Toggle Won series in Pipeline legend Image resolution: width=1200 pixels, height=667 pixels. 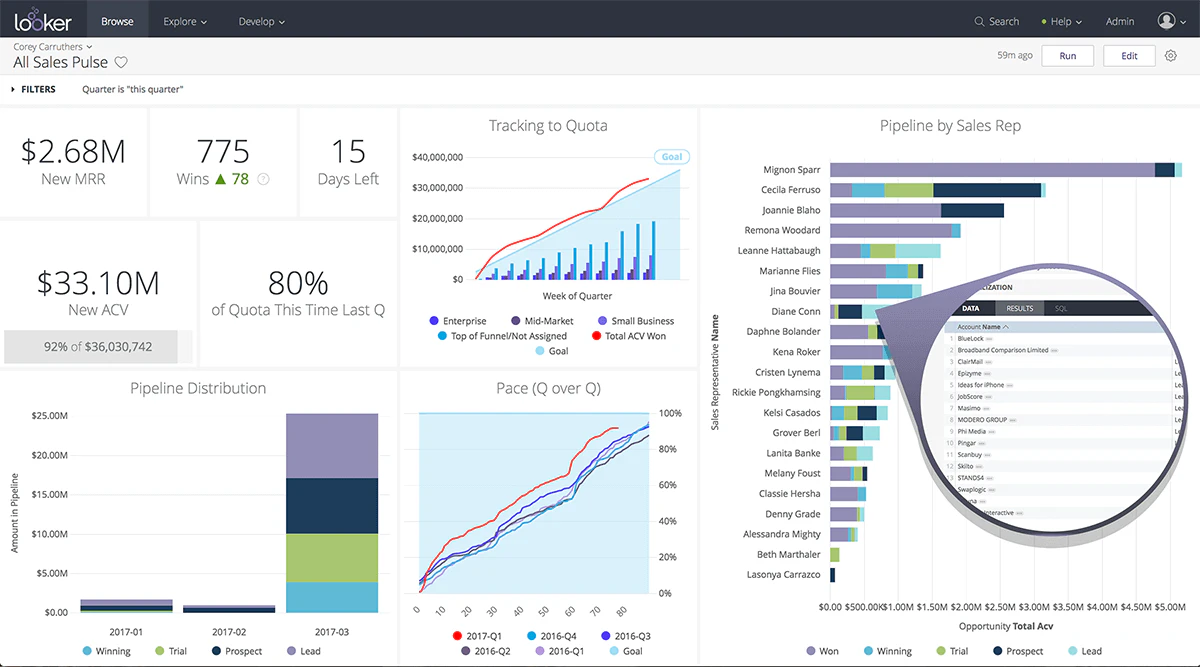tap(823, 651)
